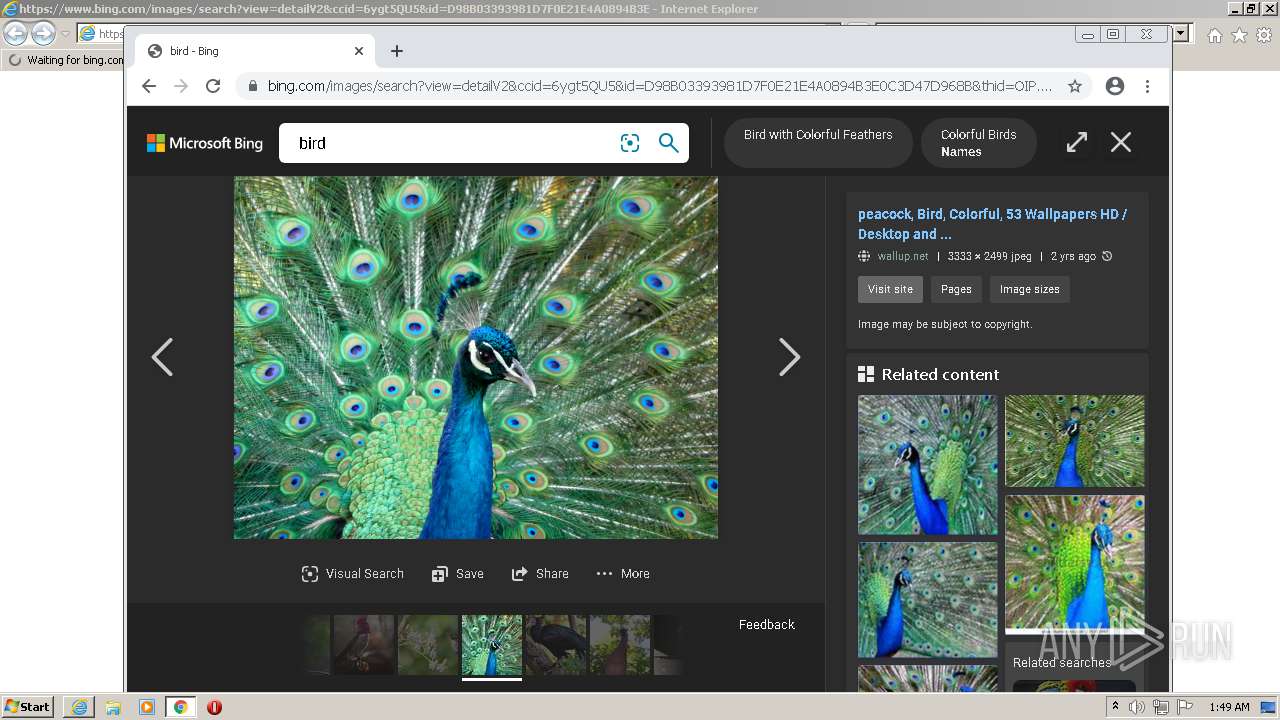Share the peacock image
1280x720 pixels.
click(x=540, y=574)
